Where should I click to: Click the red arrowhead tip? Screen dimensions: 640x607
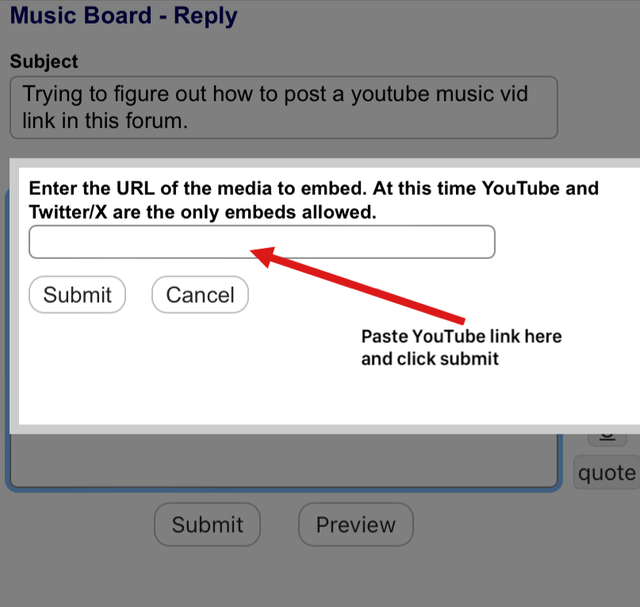(258, 254)
